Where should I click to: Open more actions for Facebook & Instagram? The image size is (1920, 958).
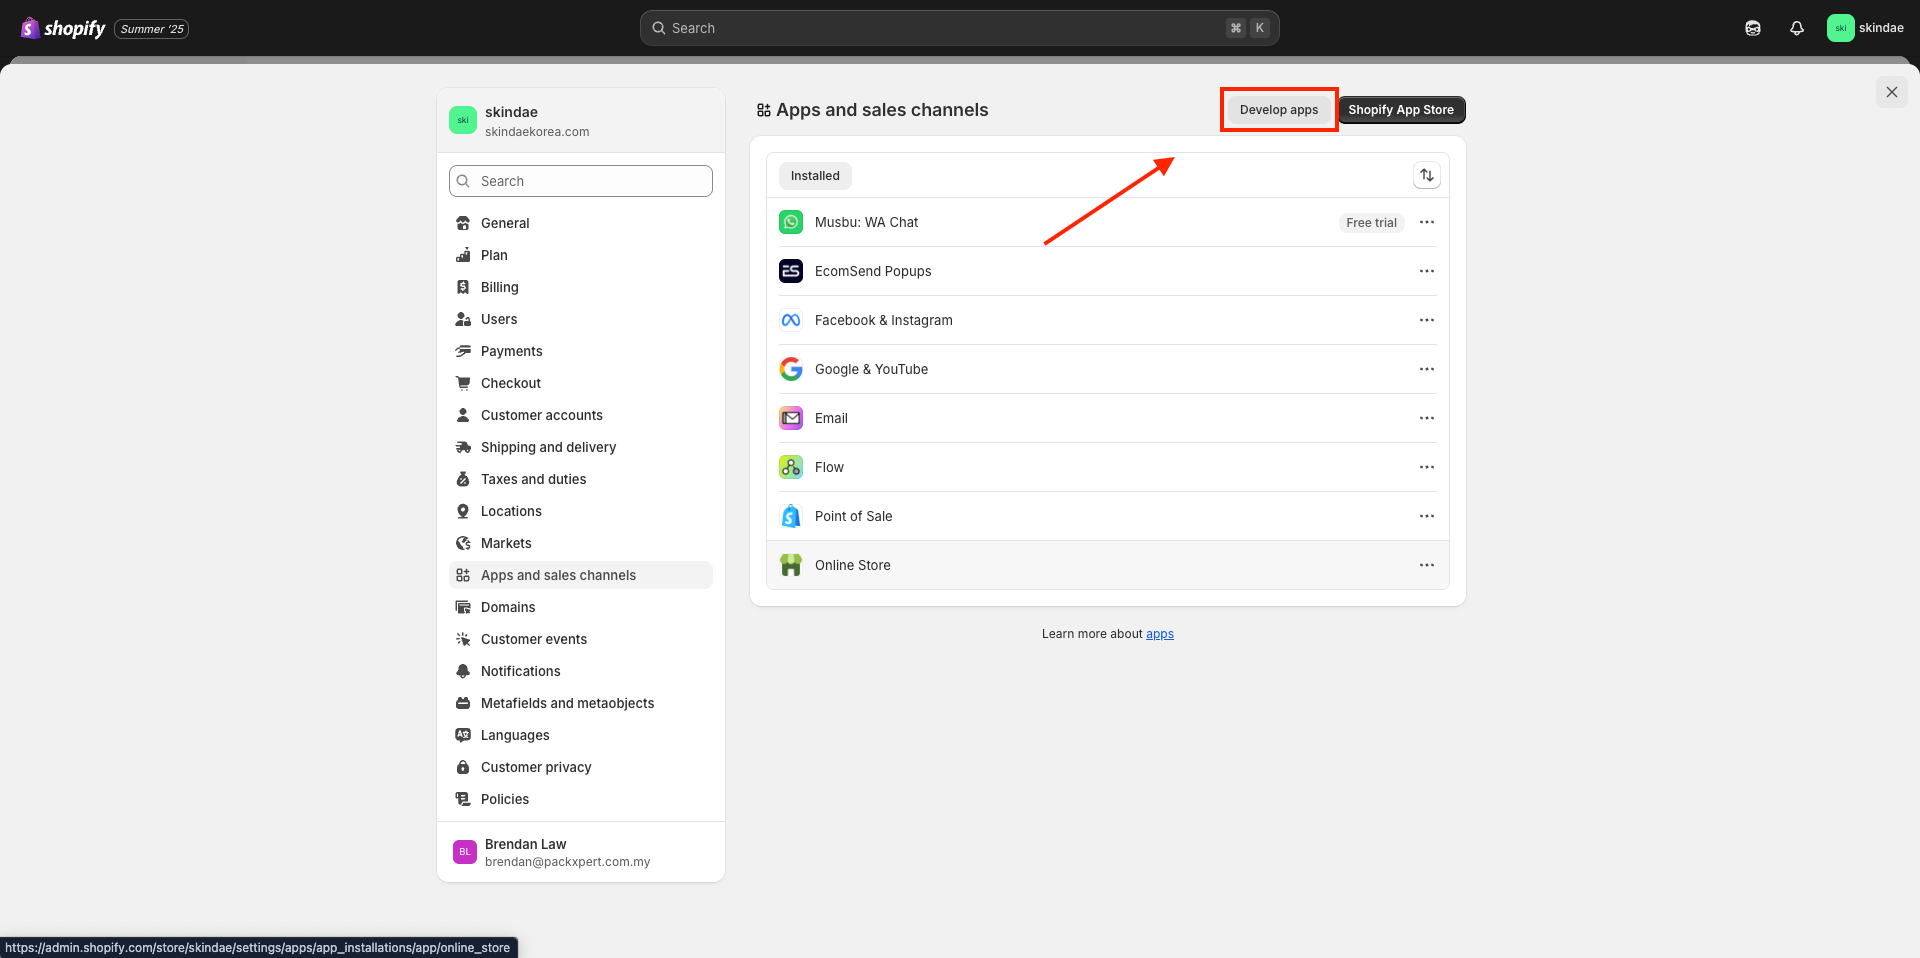tap(1427, 320)
